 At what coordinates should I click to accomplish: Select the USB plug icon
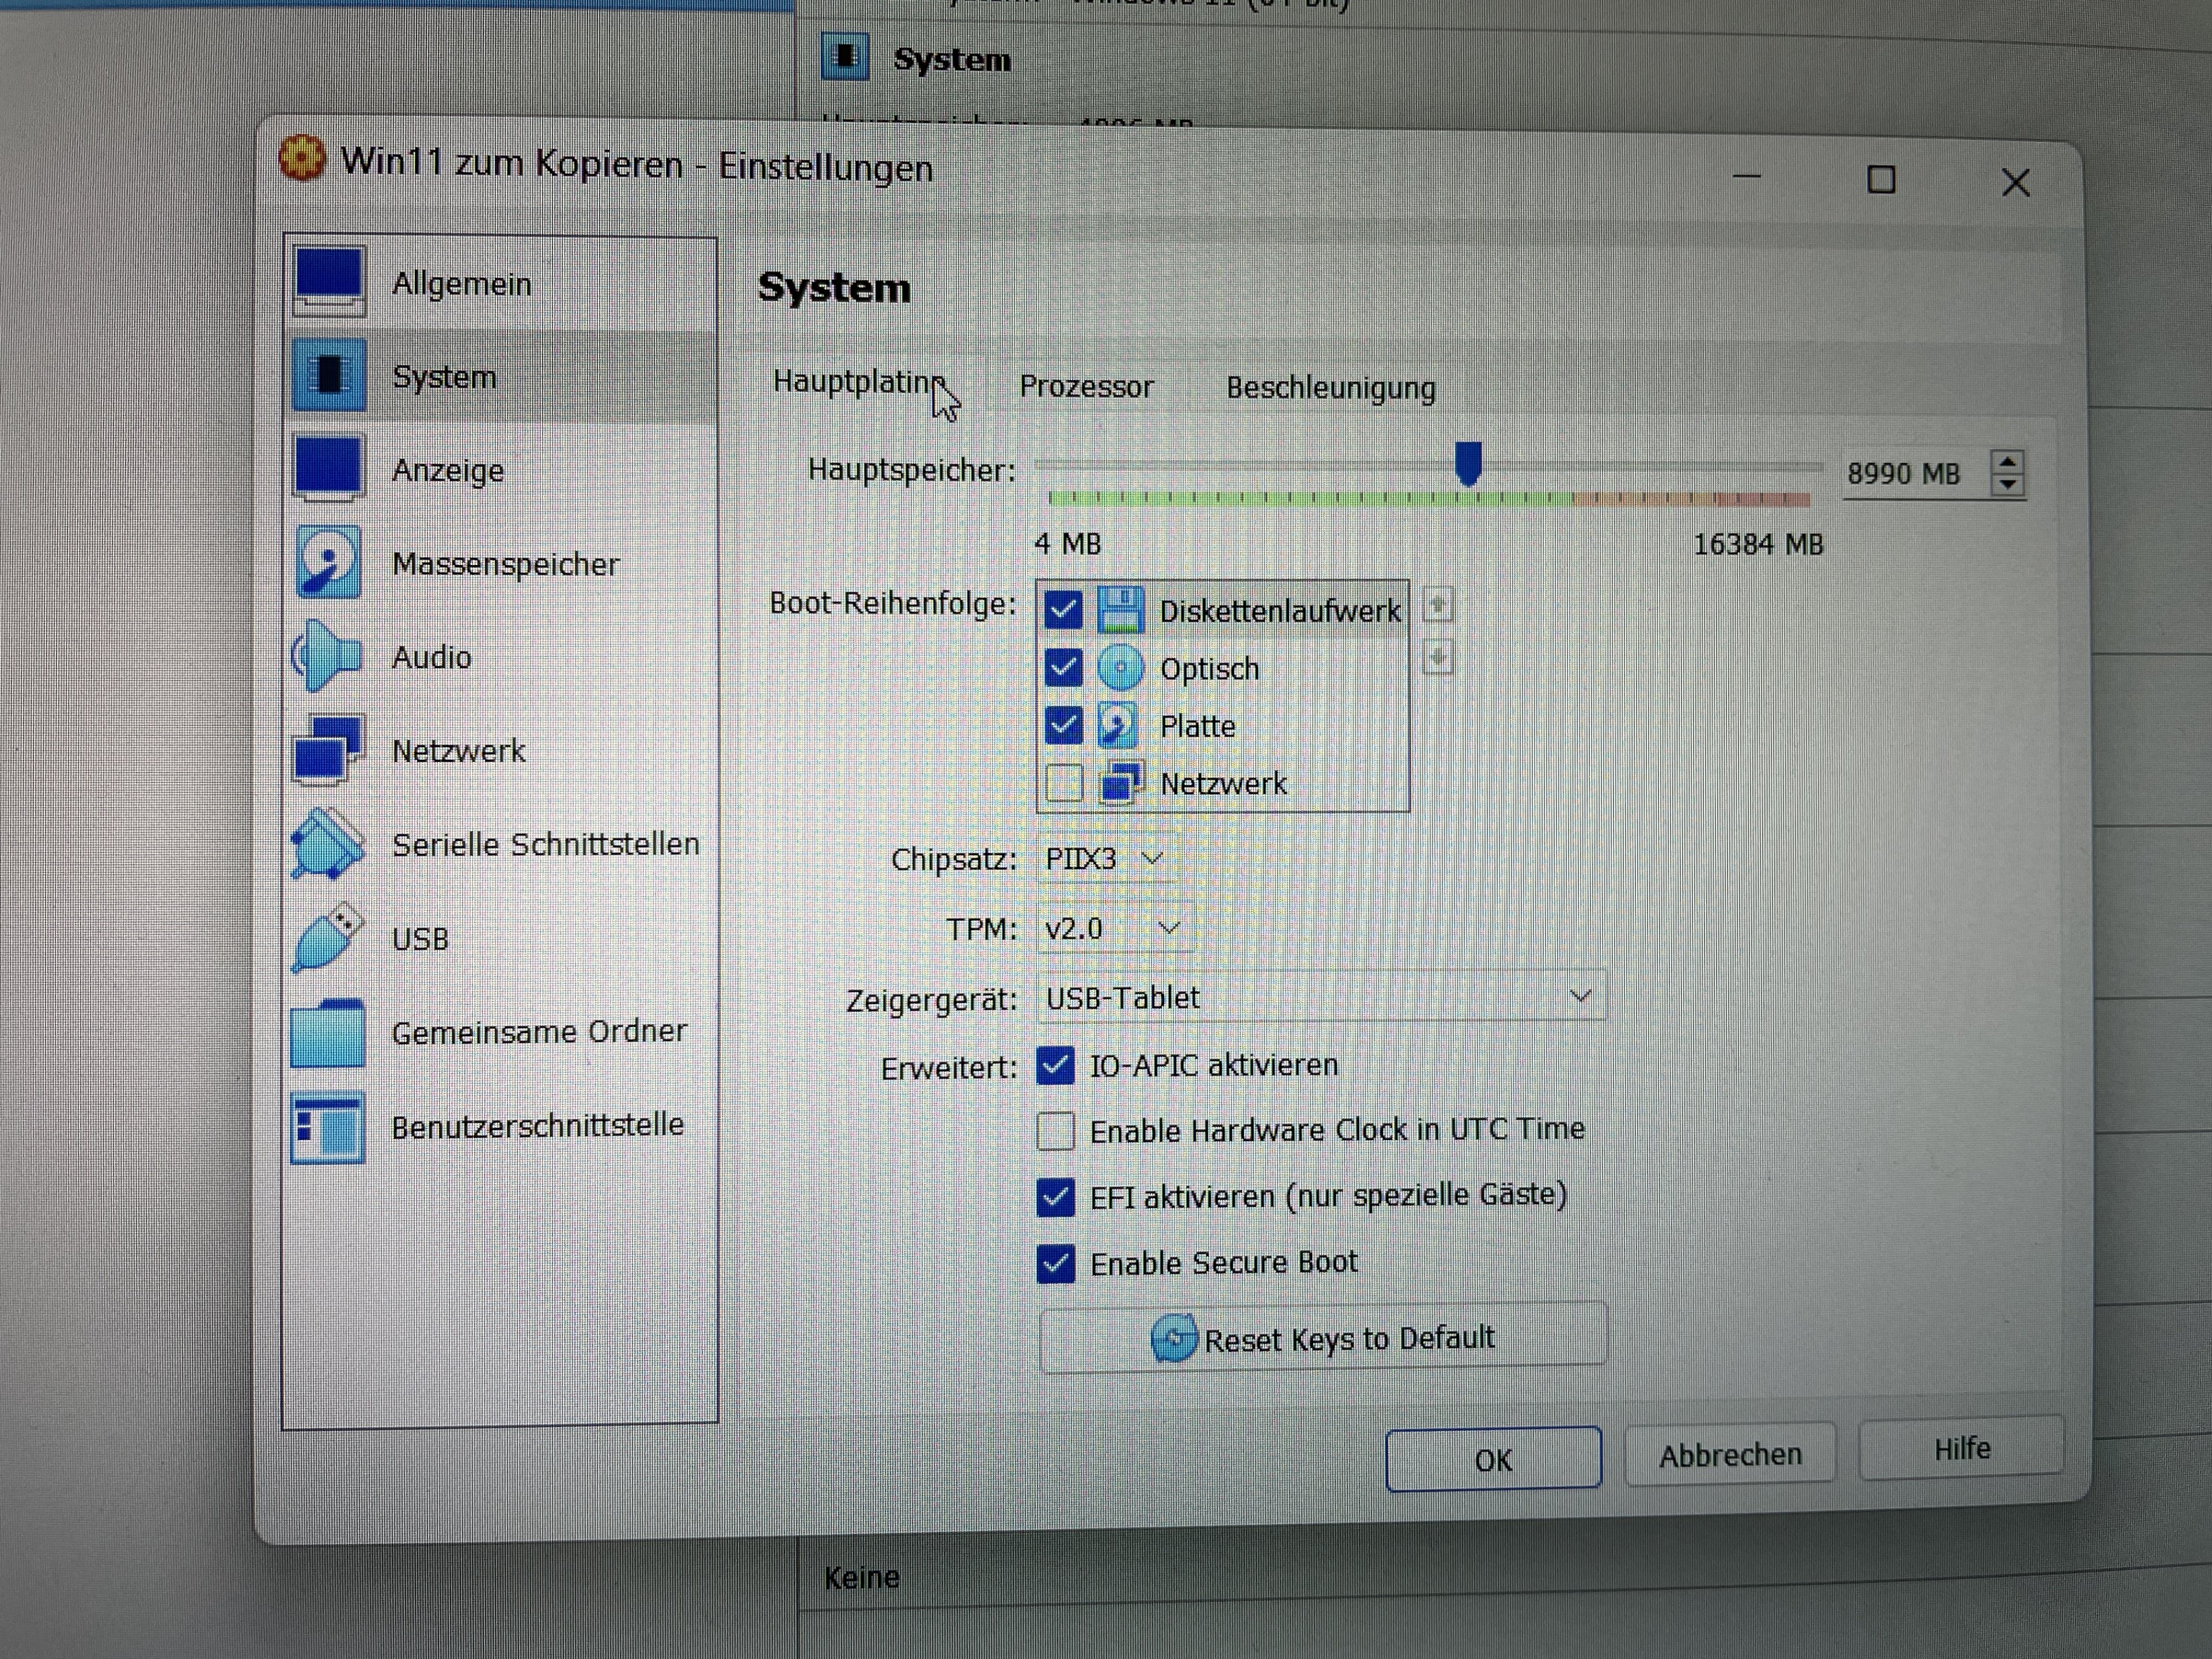pyautogui.click(x=327, y=938)
